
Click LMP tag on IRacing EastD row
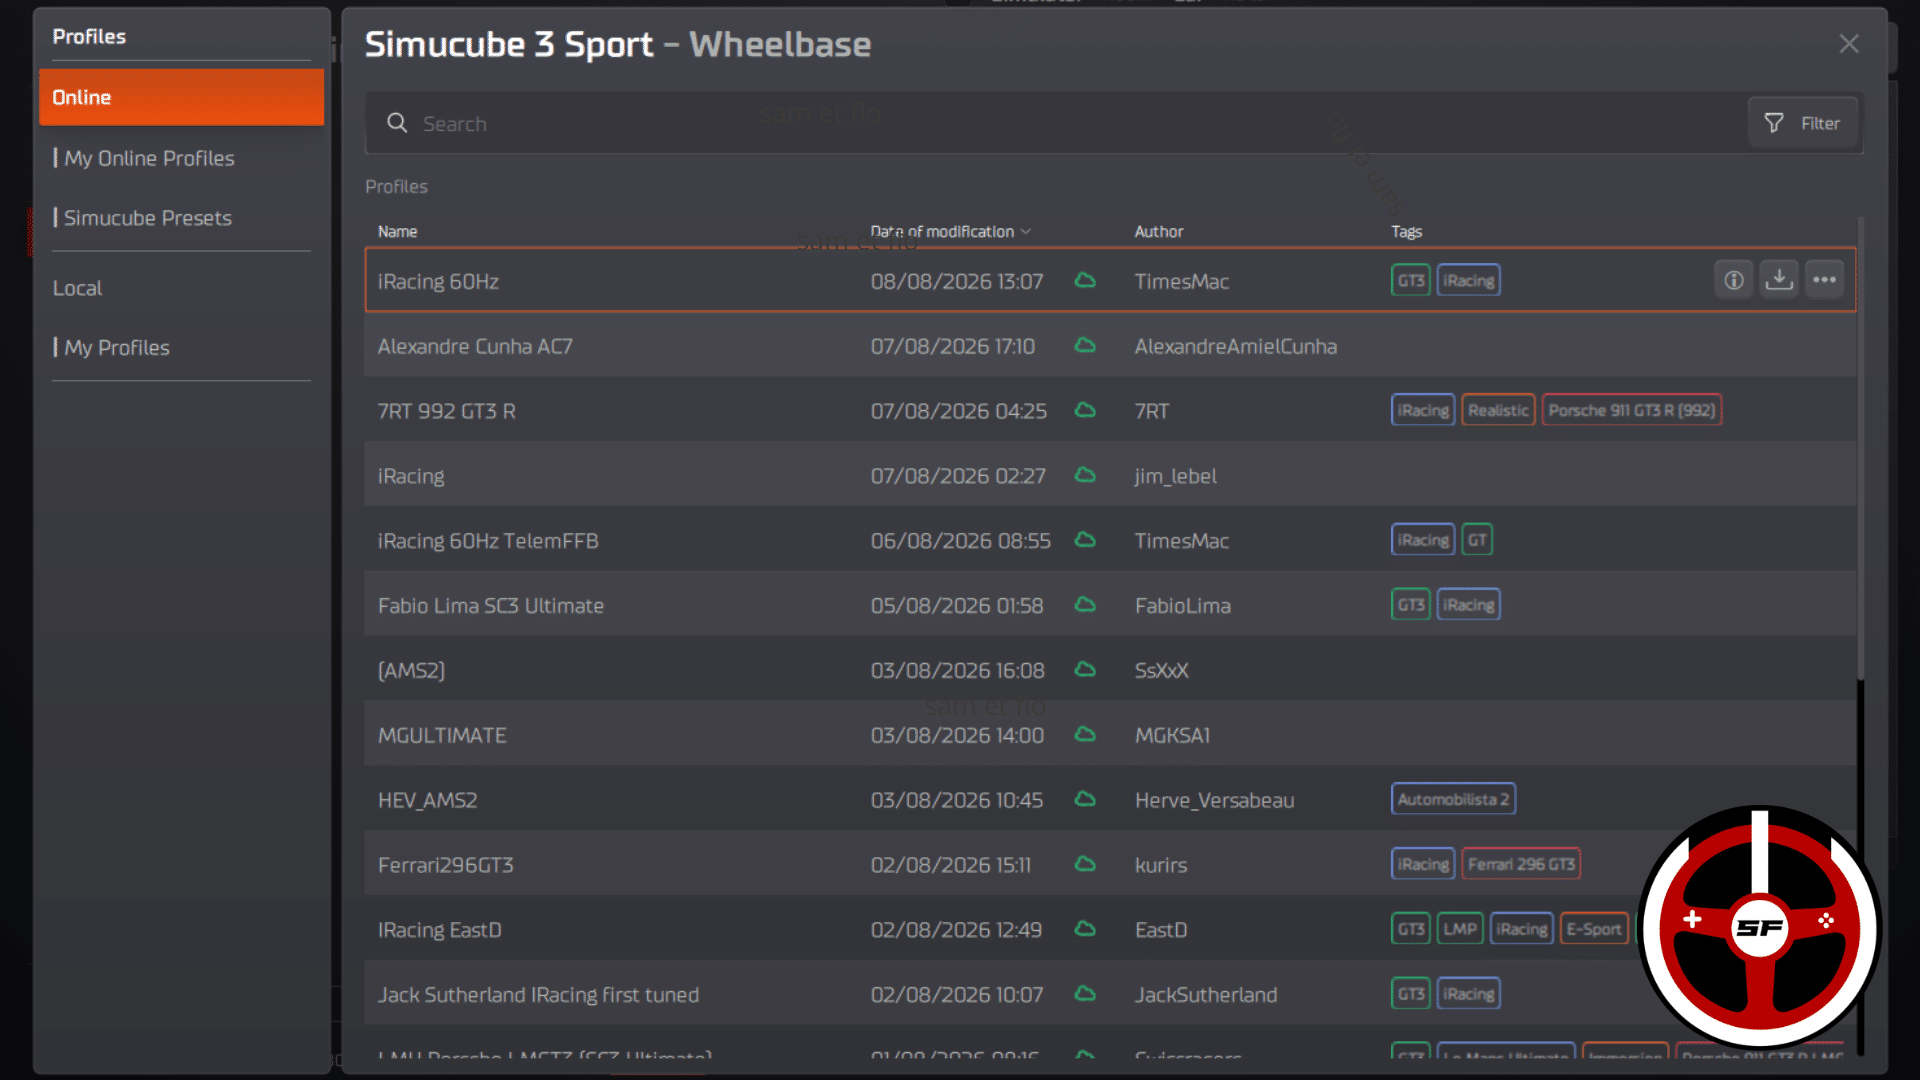[1460, 929]
